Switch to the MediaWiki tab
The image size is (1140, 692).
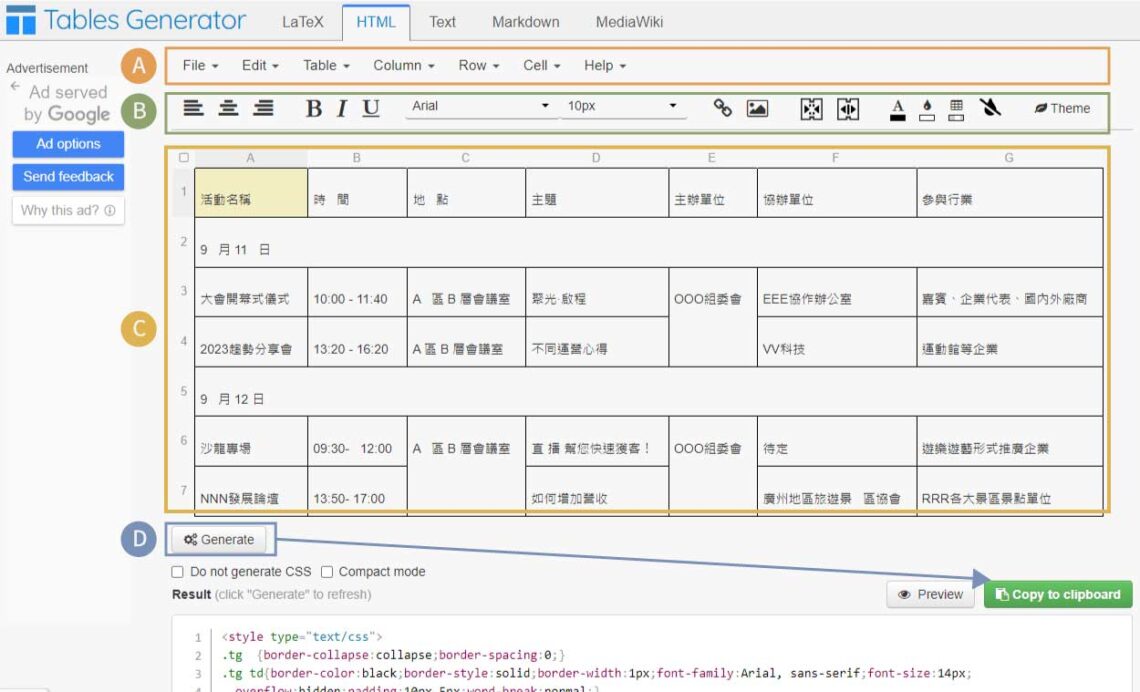(629, 22)
